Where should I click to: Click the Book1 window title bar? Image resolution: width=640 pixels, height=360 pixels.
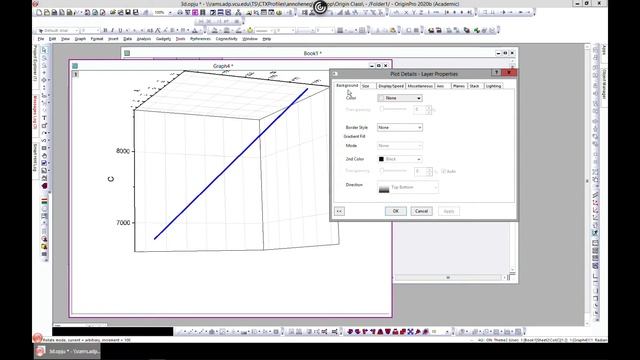312,53
